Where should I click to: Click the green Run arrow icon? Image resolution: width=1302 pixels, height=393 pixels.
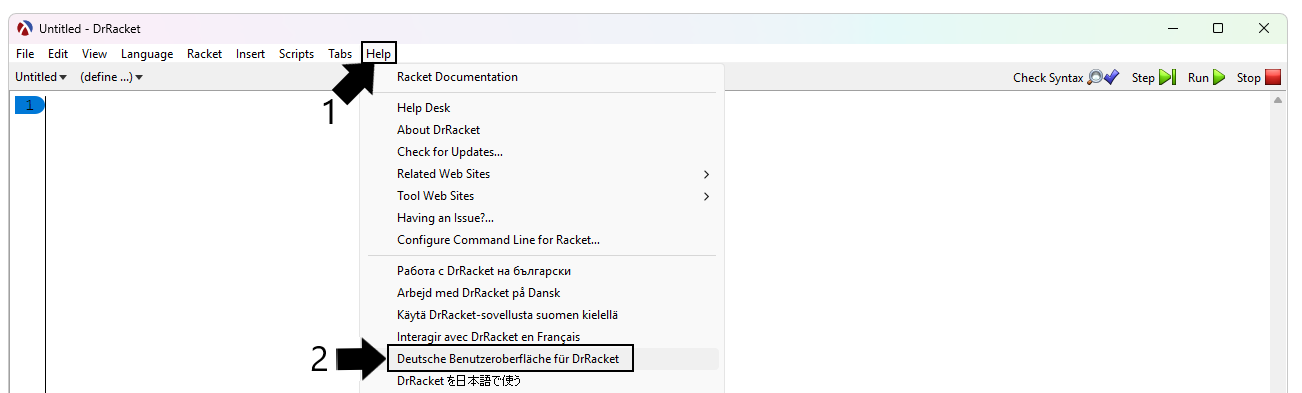click(x=1219, y=77)
